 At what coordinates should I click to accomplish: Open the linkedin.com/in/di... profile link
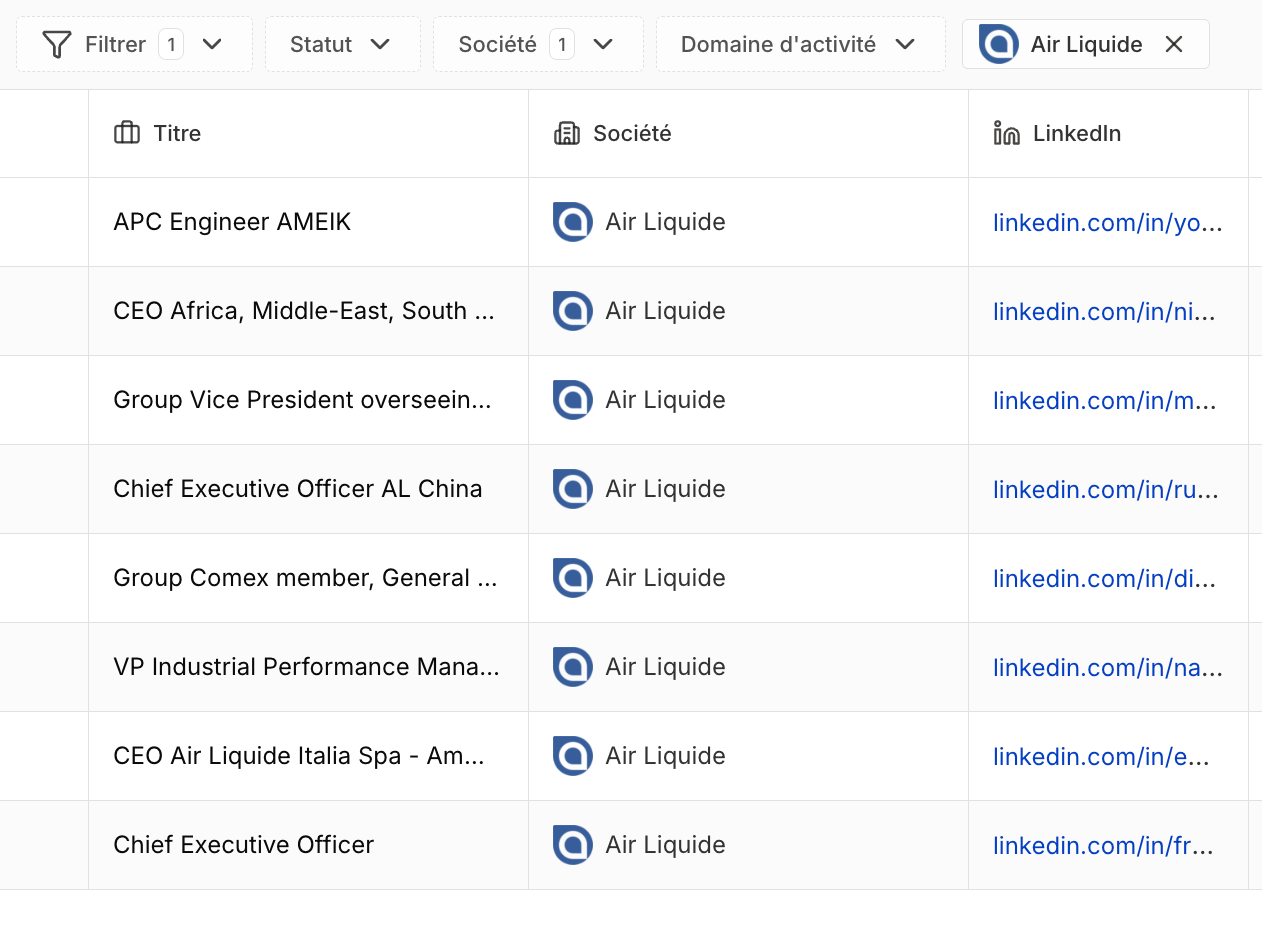tap(1104, 578)
